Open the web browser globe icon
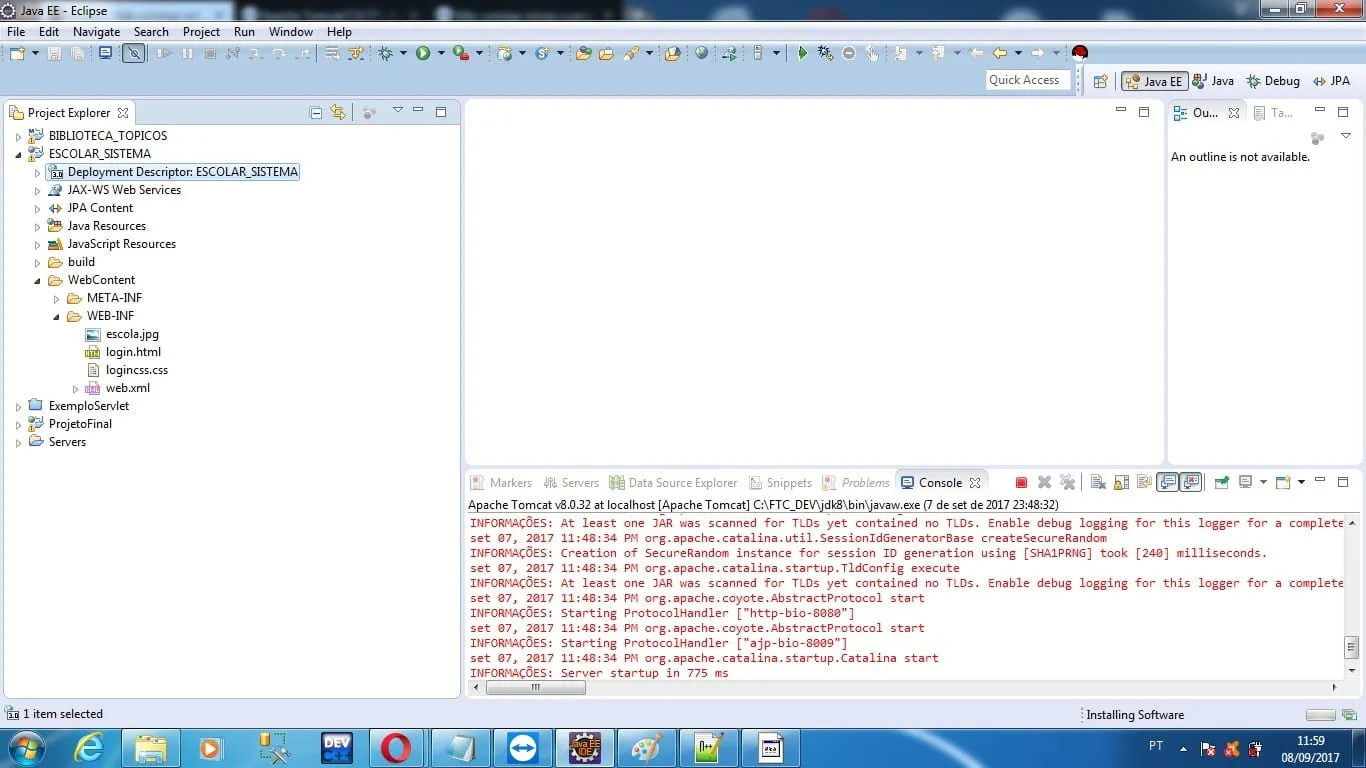Screen dimensions: 1366x768 click(701, 53)
